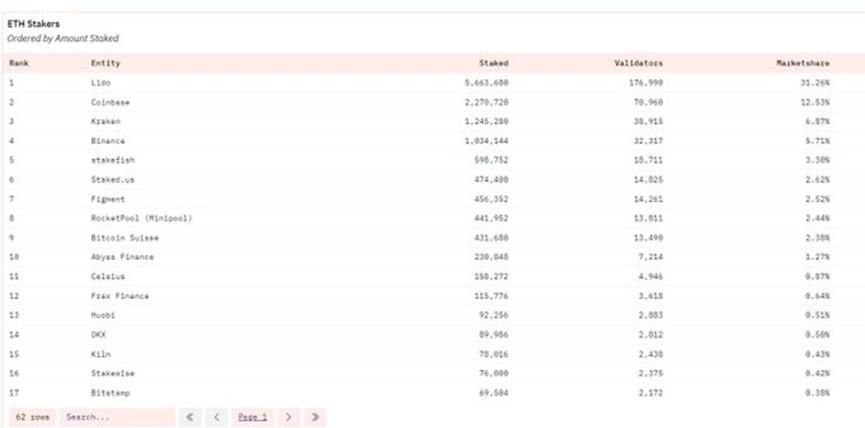Sort by the Entity column header
This screenshot has width=865, height=428.
click(x=105, y=63)
